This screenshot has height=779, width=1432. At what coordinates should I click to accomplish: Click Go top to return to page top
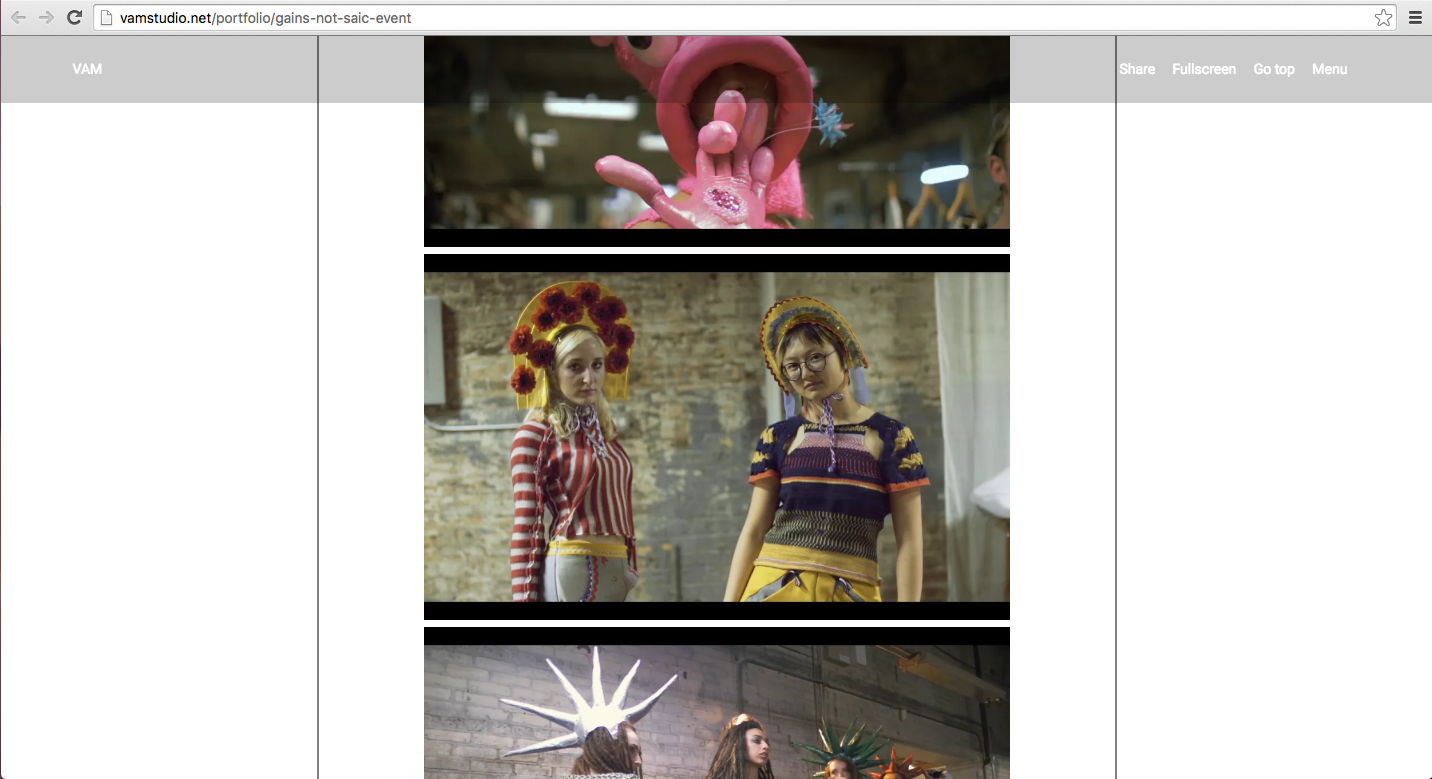point(1273,68)
